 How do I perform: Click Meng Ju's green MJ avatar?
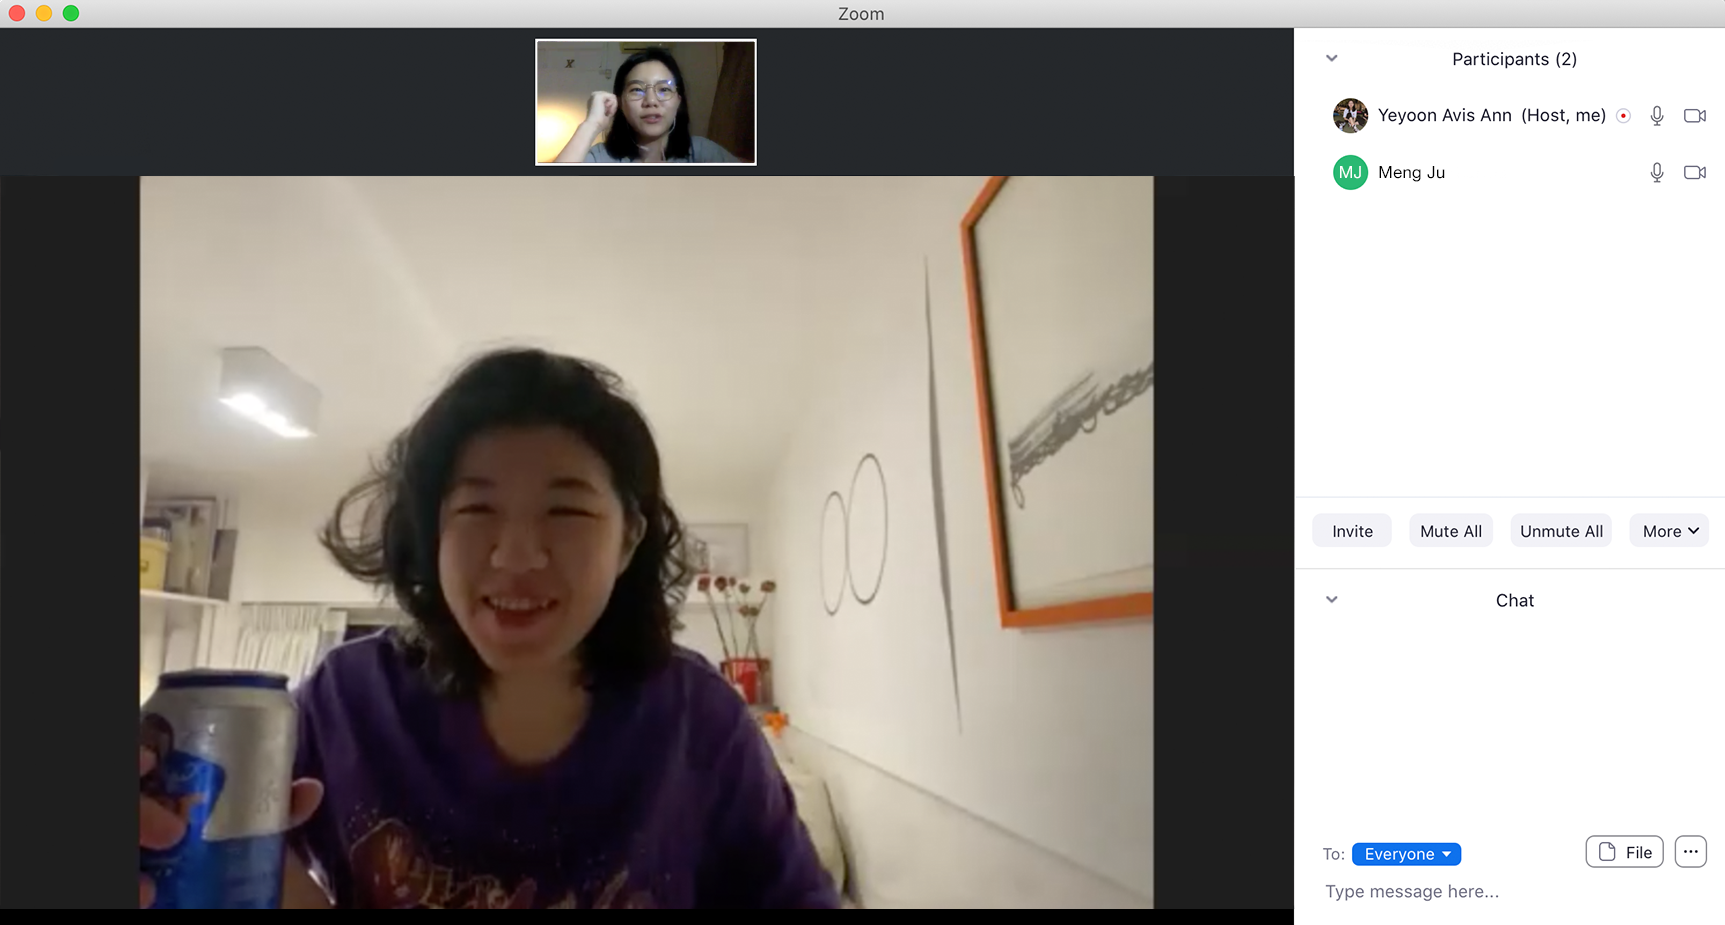pyautogui.click(x=1350, y=173)
